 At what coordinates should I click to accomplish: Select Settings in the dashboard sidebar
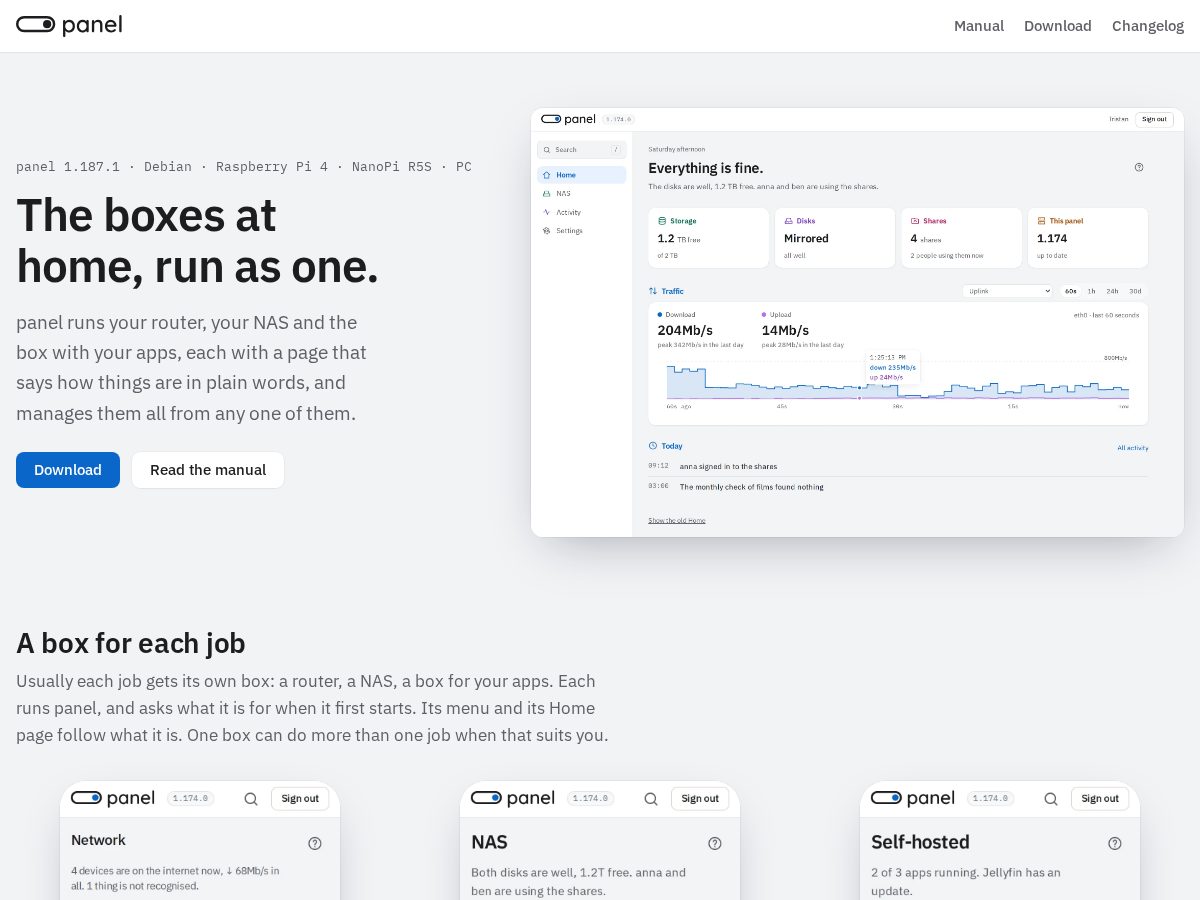click(582, 231)
